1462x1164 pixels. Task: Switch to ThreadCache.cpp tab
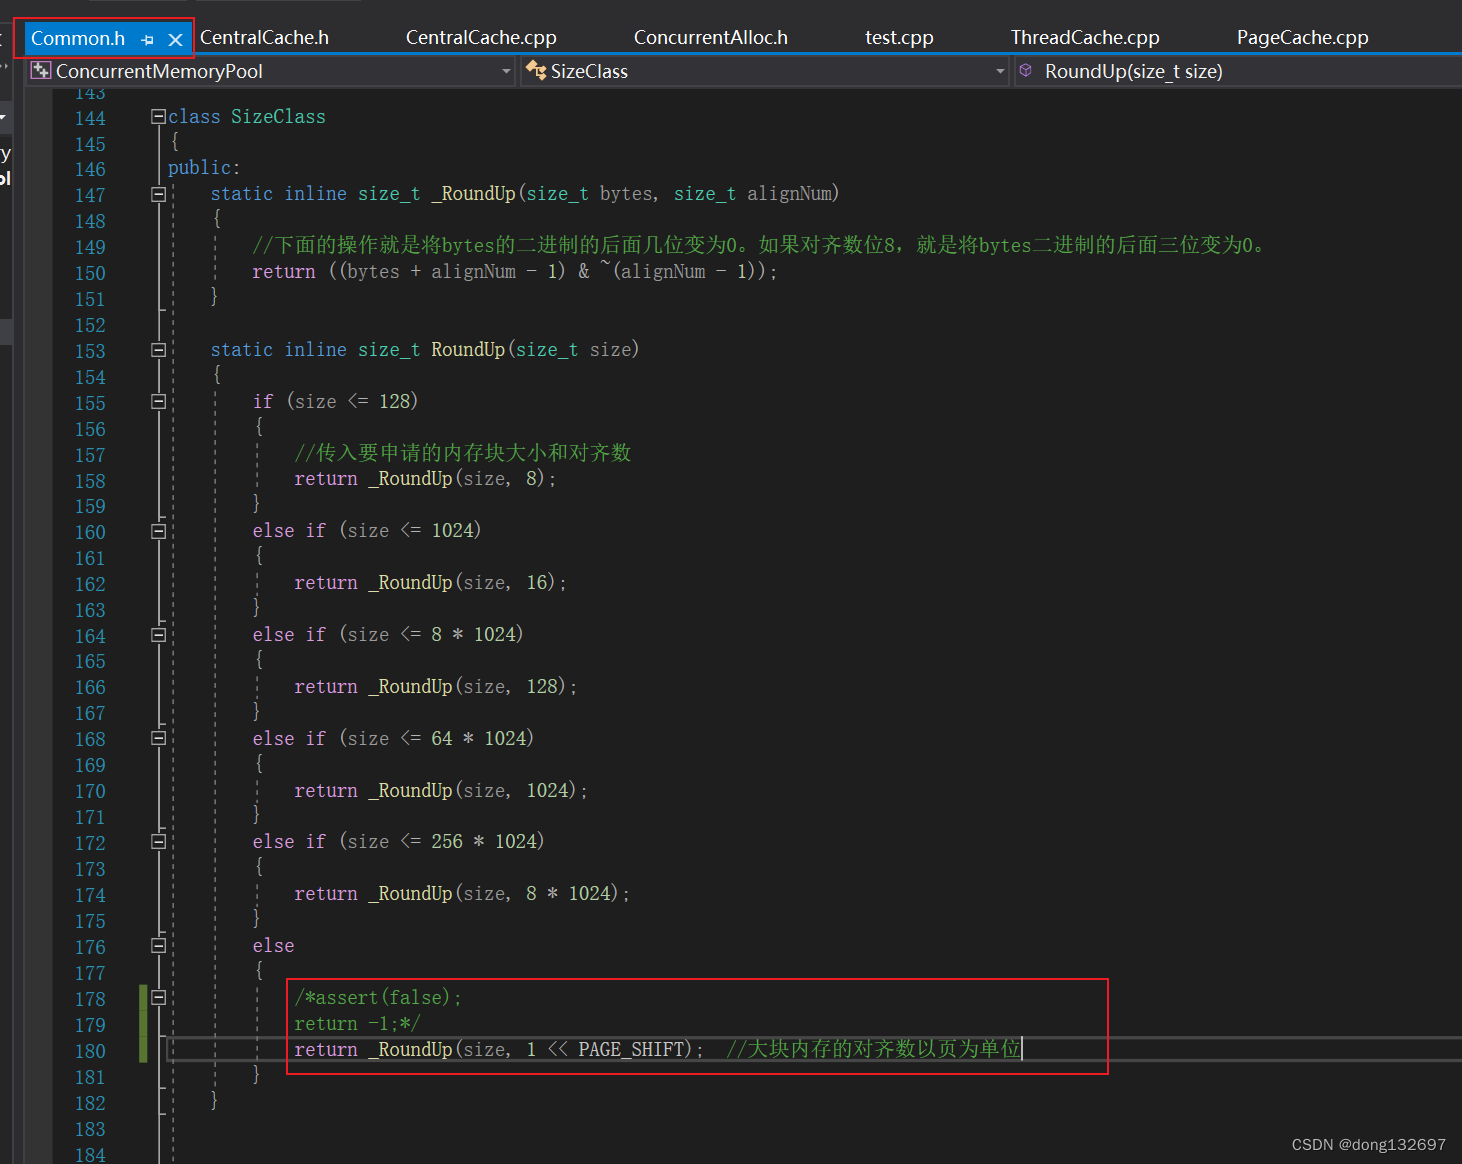1085,38
